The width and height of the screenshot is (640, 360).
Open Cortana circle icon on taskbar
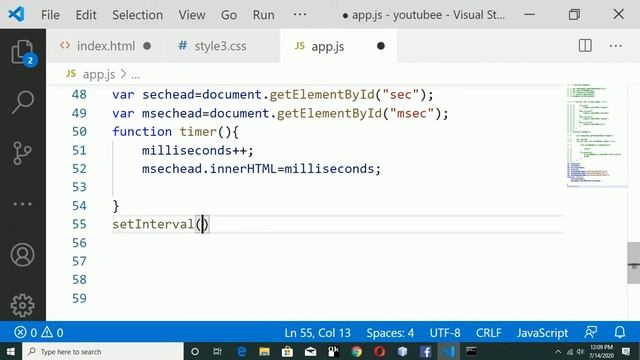coord(195,351)
